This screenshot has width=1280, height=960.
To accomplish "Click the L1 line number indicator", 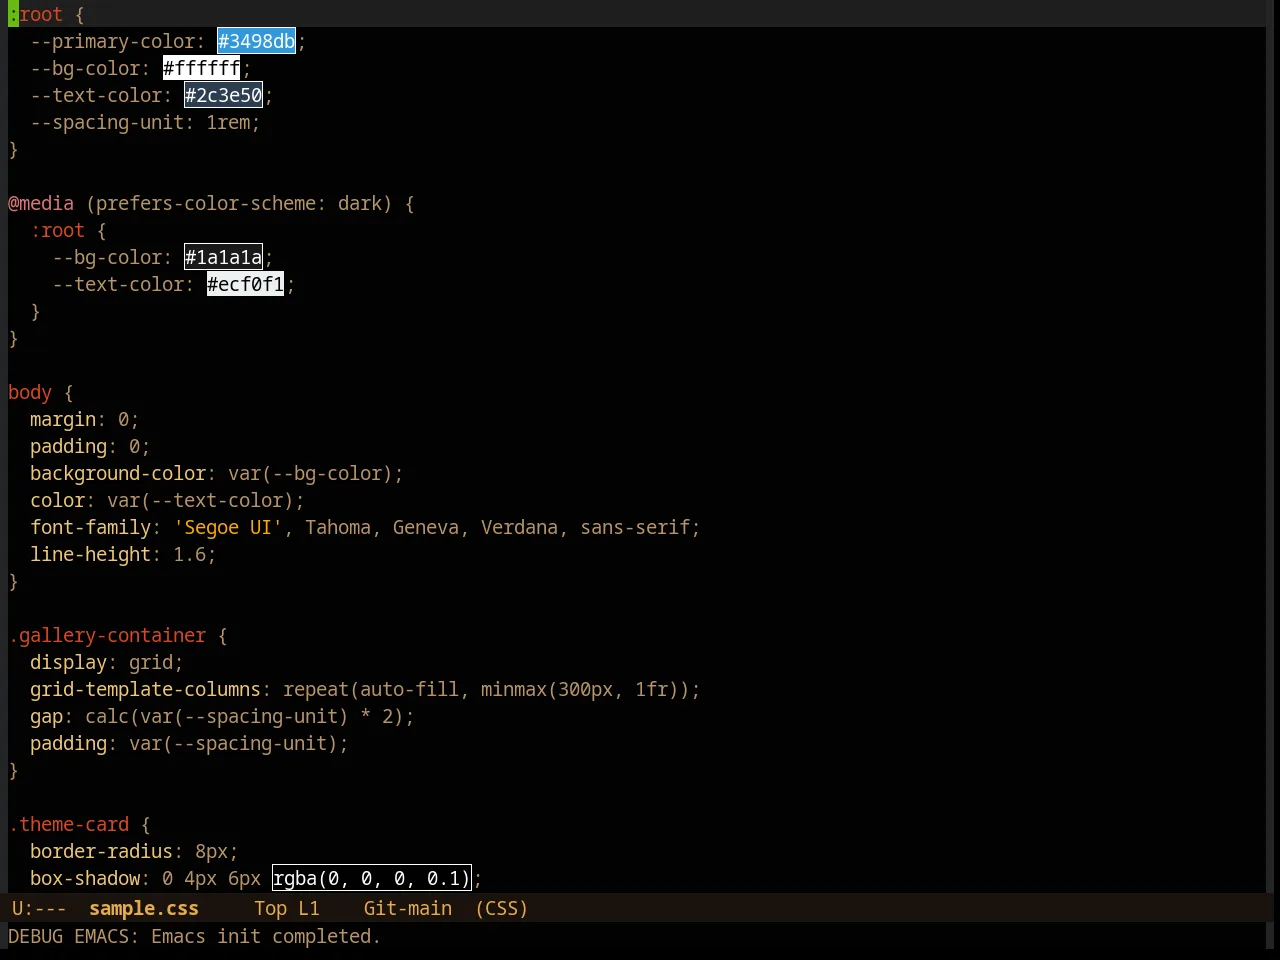I will pyautogui.click(x=309, y=908).
